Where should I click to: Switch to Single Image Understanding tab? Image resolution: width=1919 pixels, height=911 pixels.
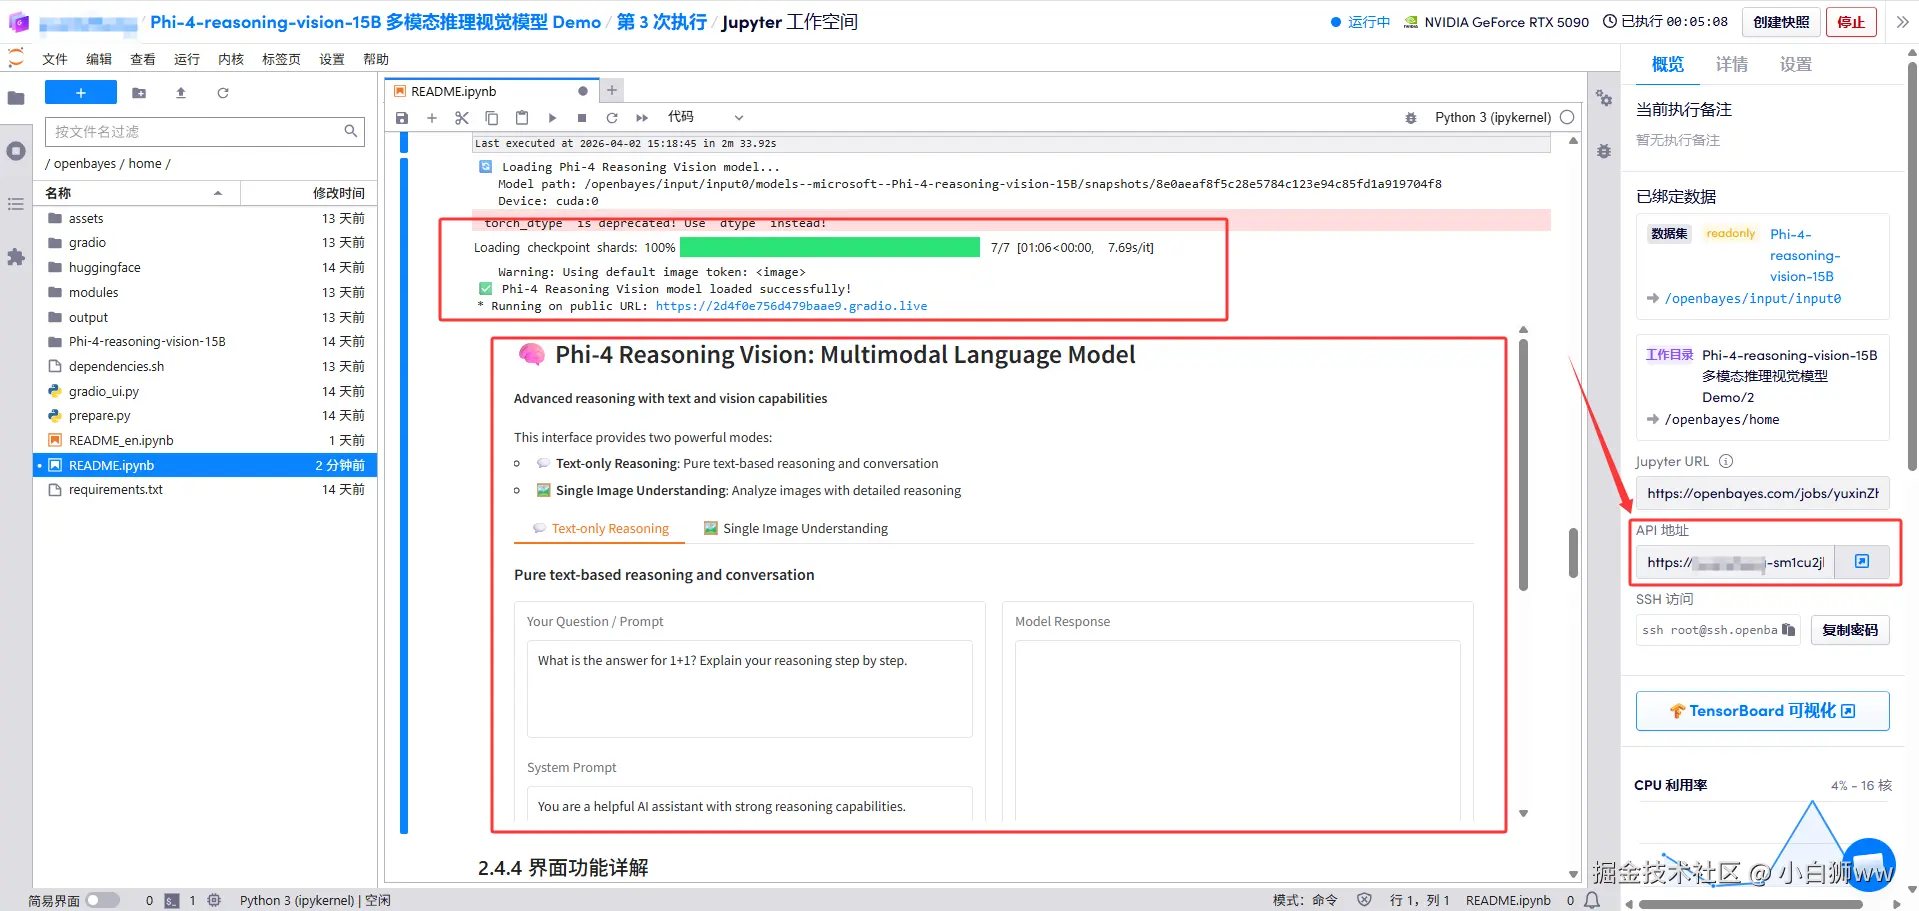[796, 529]
